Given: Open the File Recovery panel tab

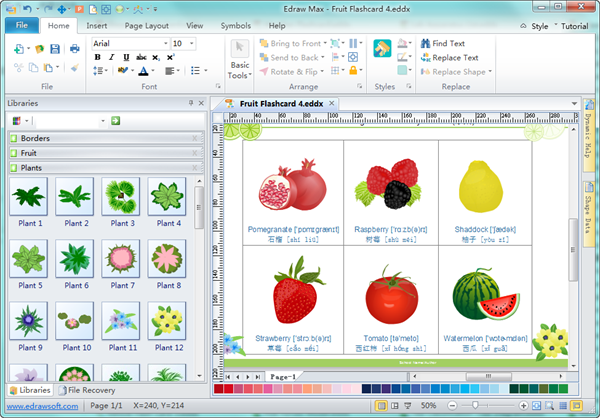Looking at the screenshot, I should (88, 390).
